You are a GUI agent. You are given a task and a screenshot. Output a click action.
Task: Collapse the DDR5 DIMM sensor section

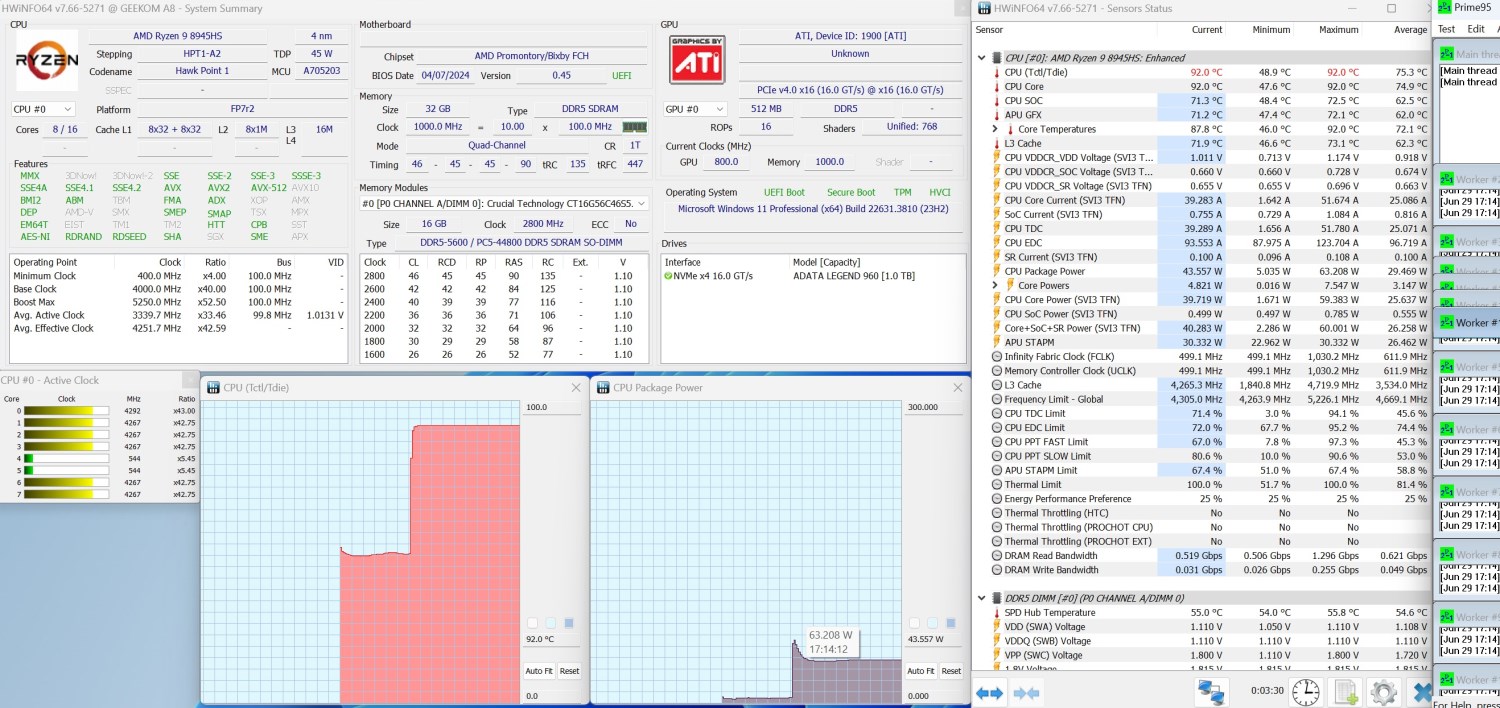[x=981, y=598]
